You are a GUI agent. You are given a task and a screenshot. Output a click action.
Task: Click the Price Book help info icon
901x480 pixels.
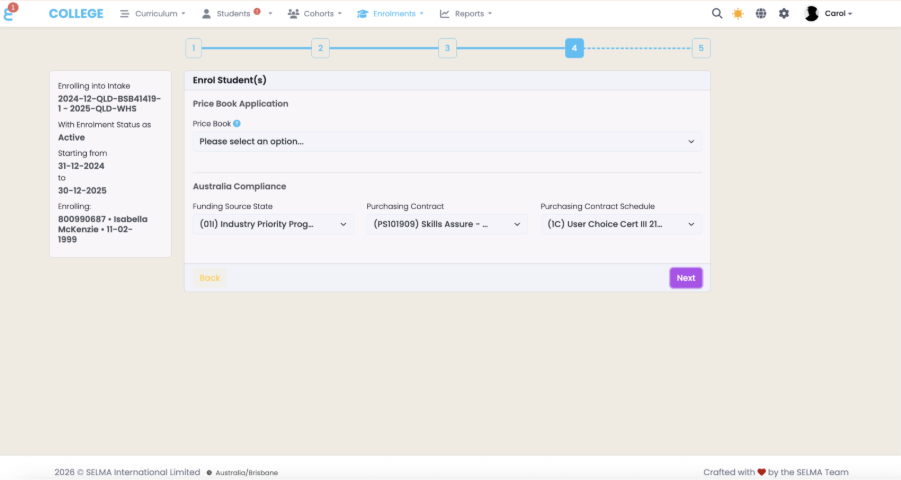coord(237,124)
